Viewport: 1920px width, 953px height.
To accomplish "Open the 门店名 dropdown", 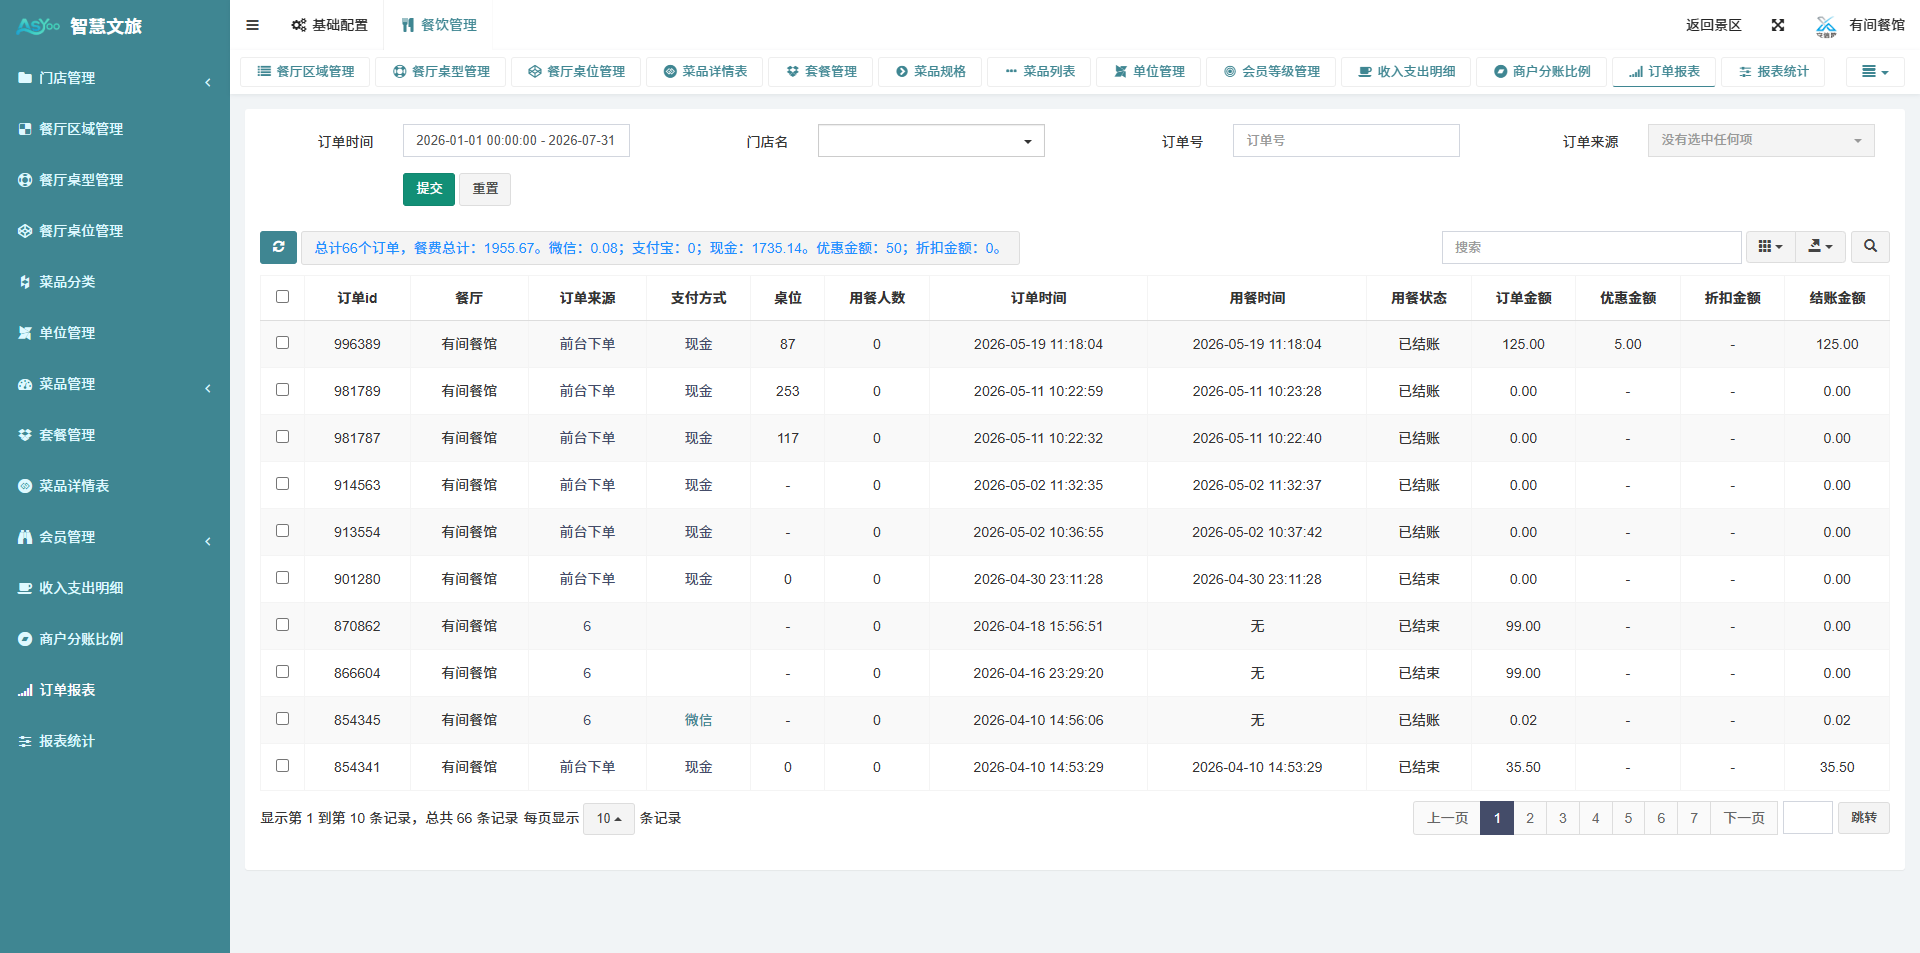I will point(931,141).
